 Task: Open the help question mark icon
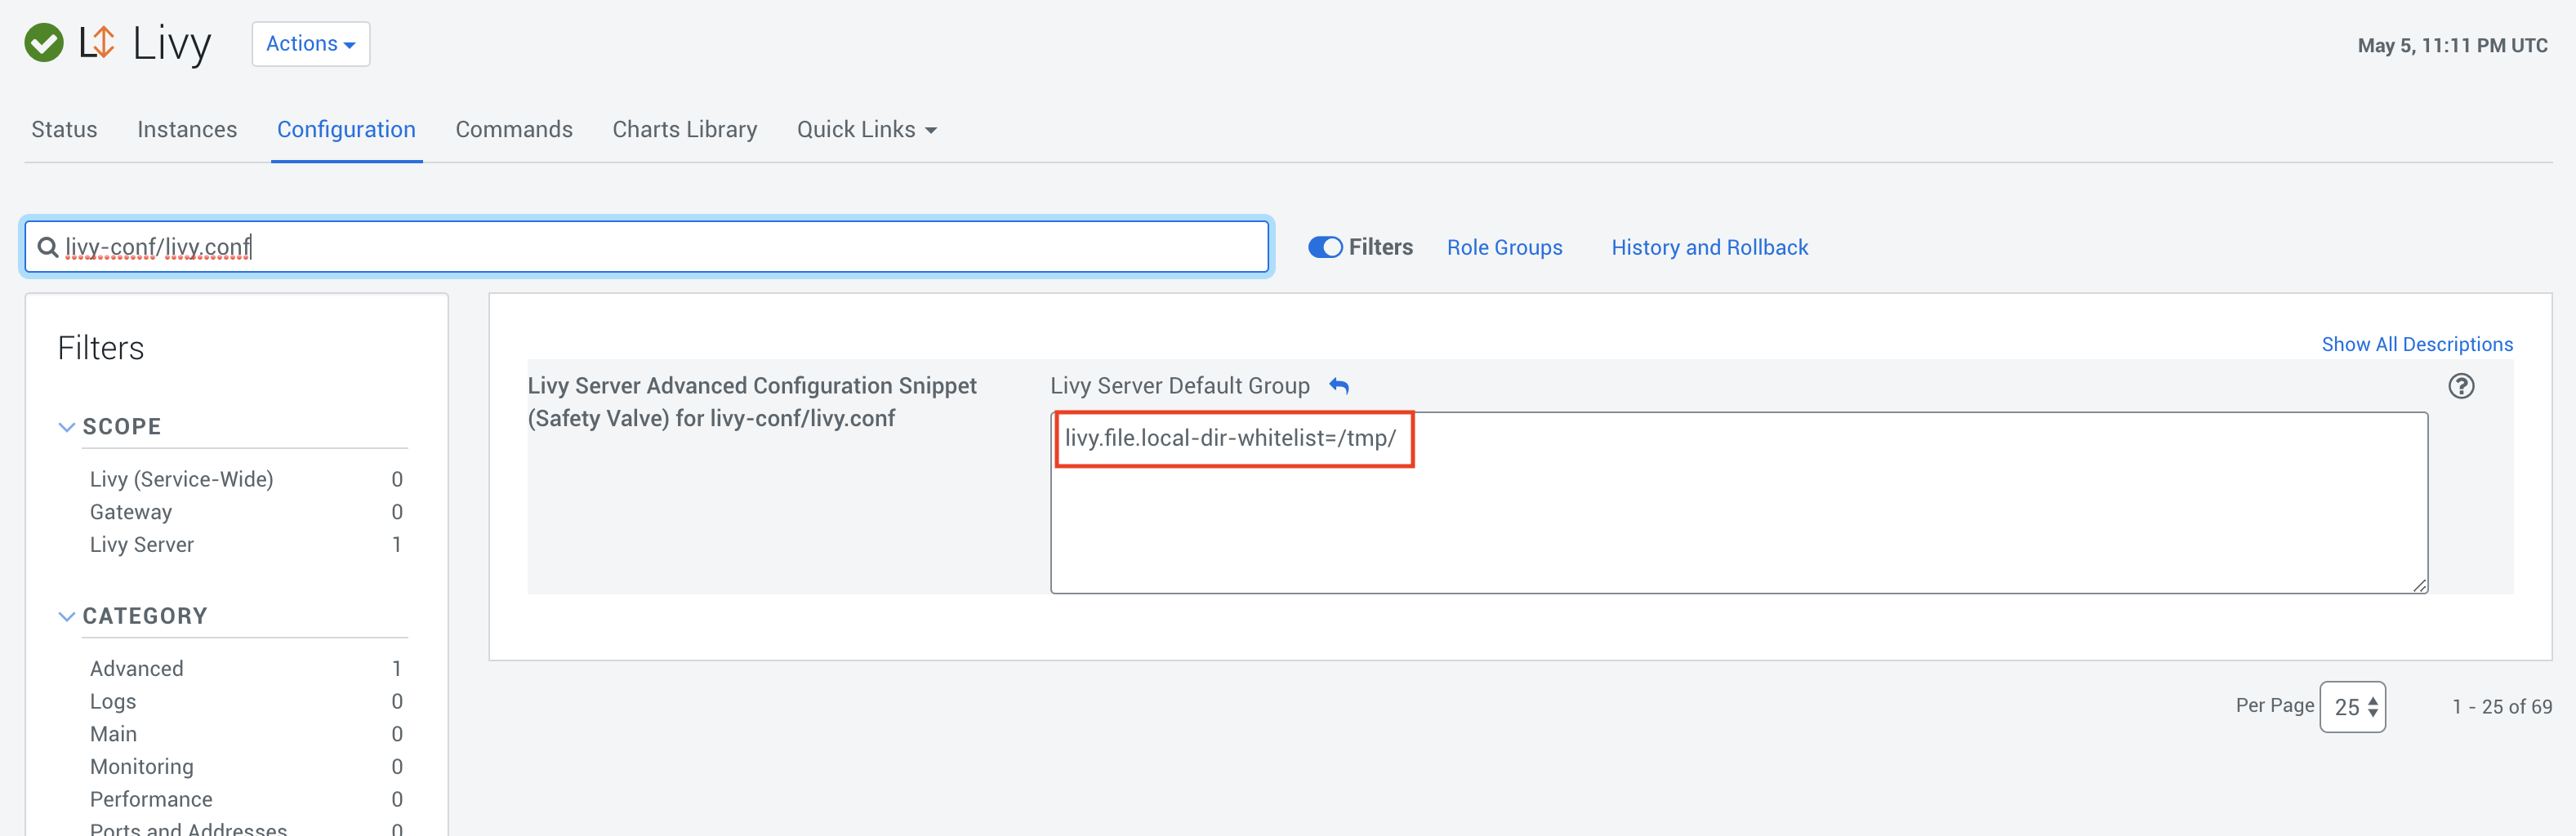[x=2463, y=386]
